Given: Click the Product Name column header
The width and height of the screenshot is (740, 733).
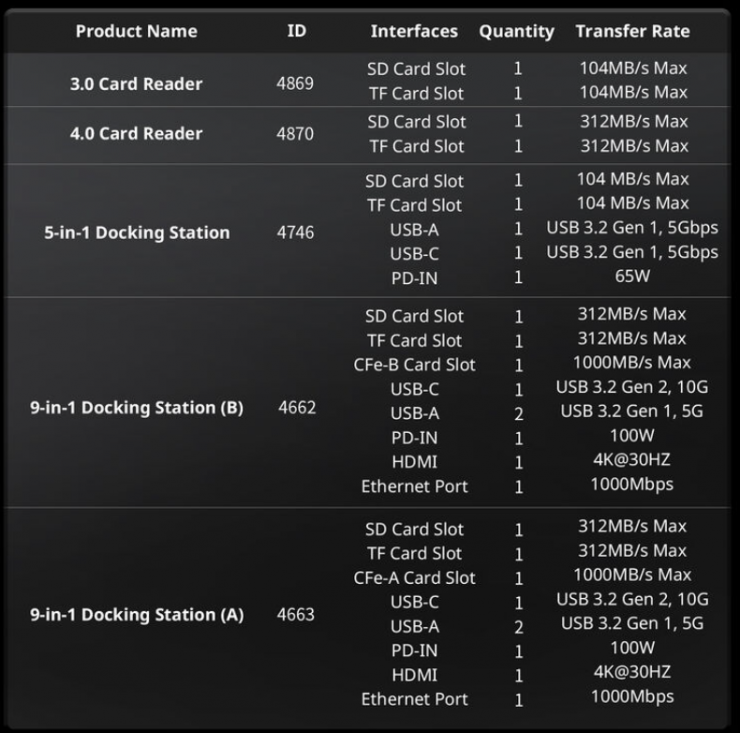Looking at the screenshot, I should click(x=136, y=31).
